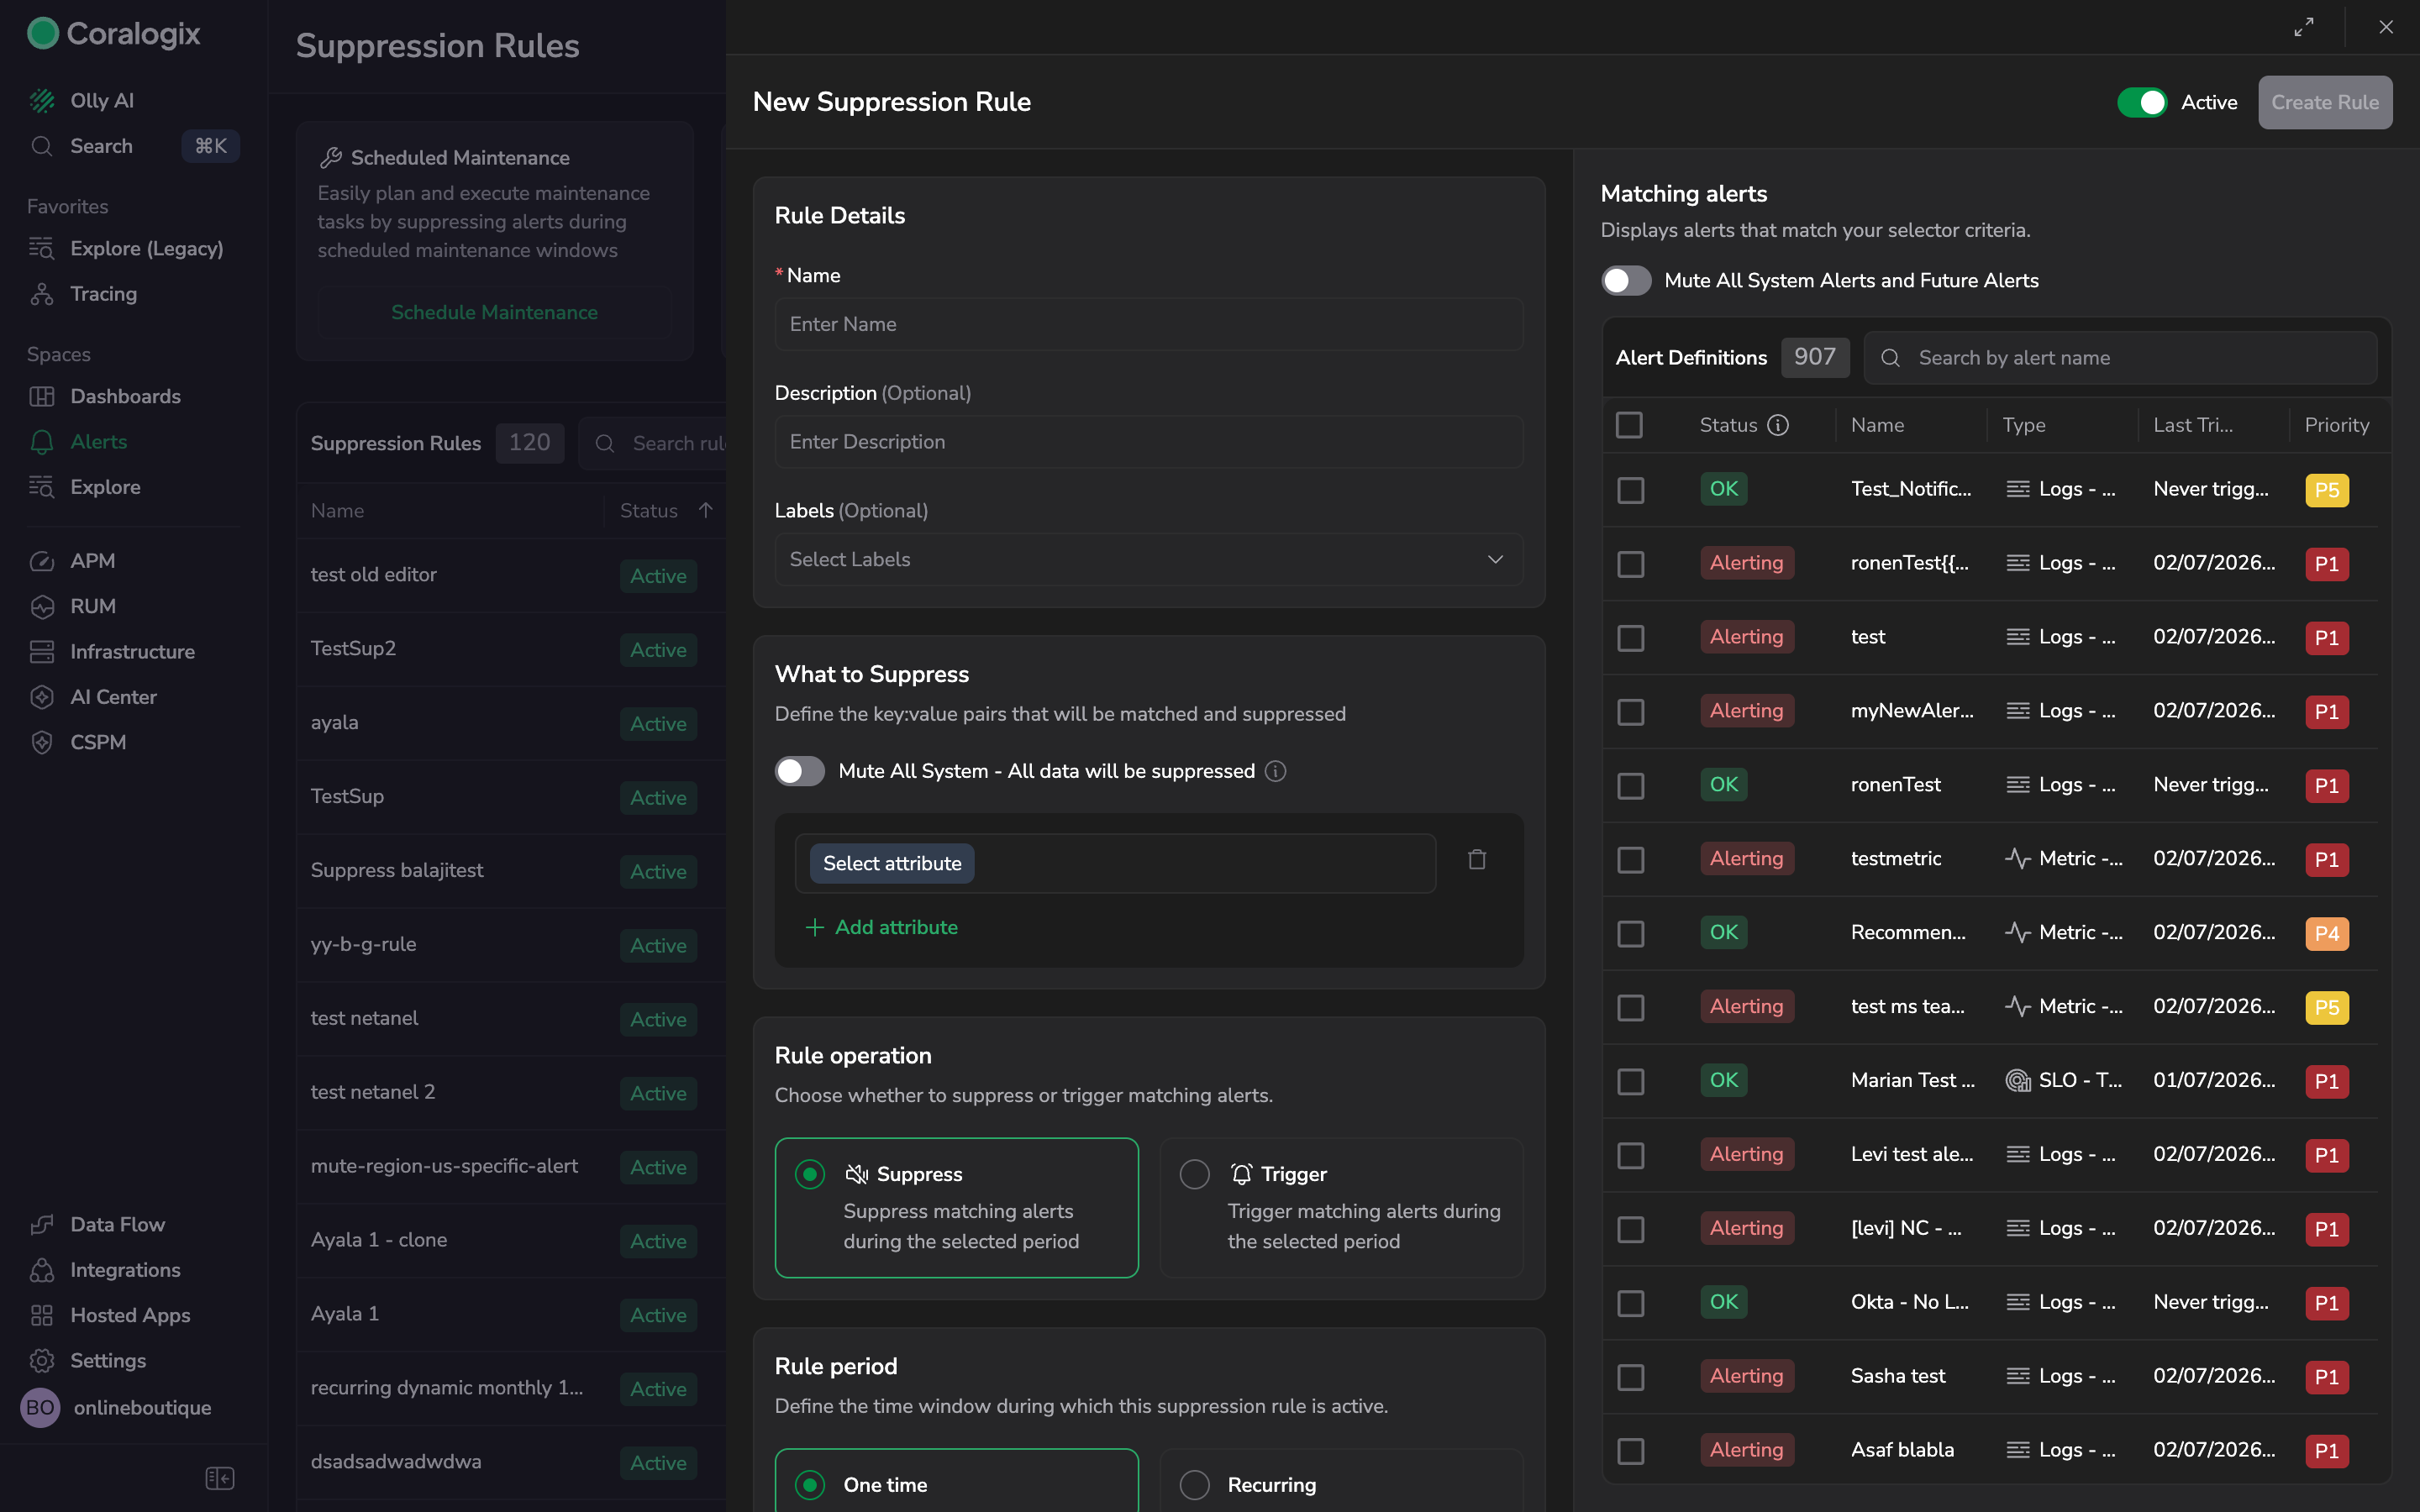The image size is (2420, 1512).
Task: Click the Enter Description field
Action: click(x=1149, y=442)
